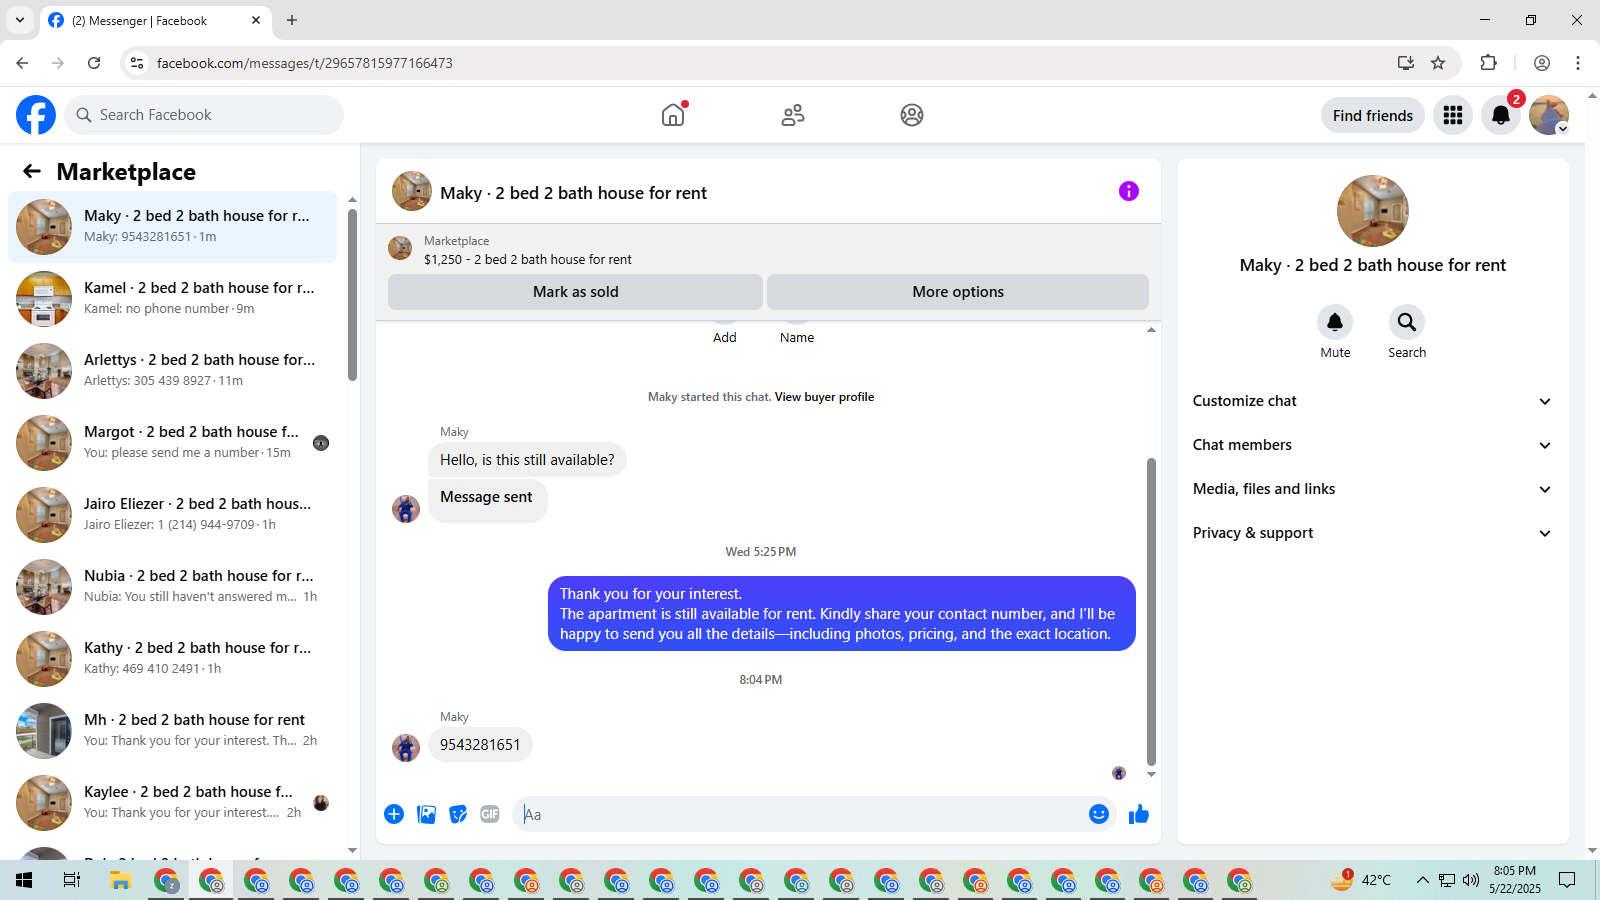This screenshot has width=1600, height=900.
Task: Open Kathy's conversation in the list
Action: pos(172,659)
